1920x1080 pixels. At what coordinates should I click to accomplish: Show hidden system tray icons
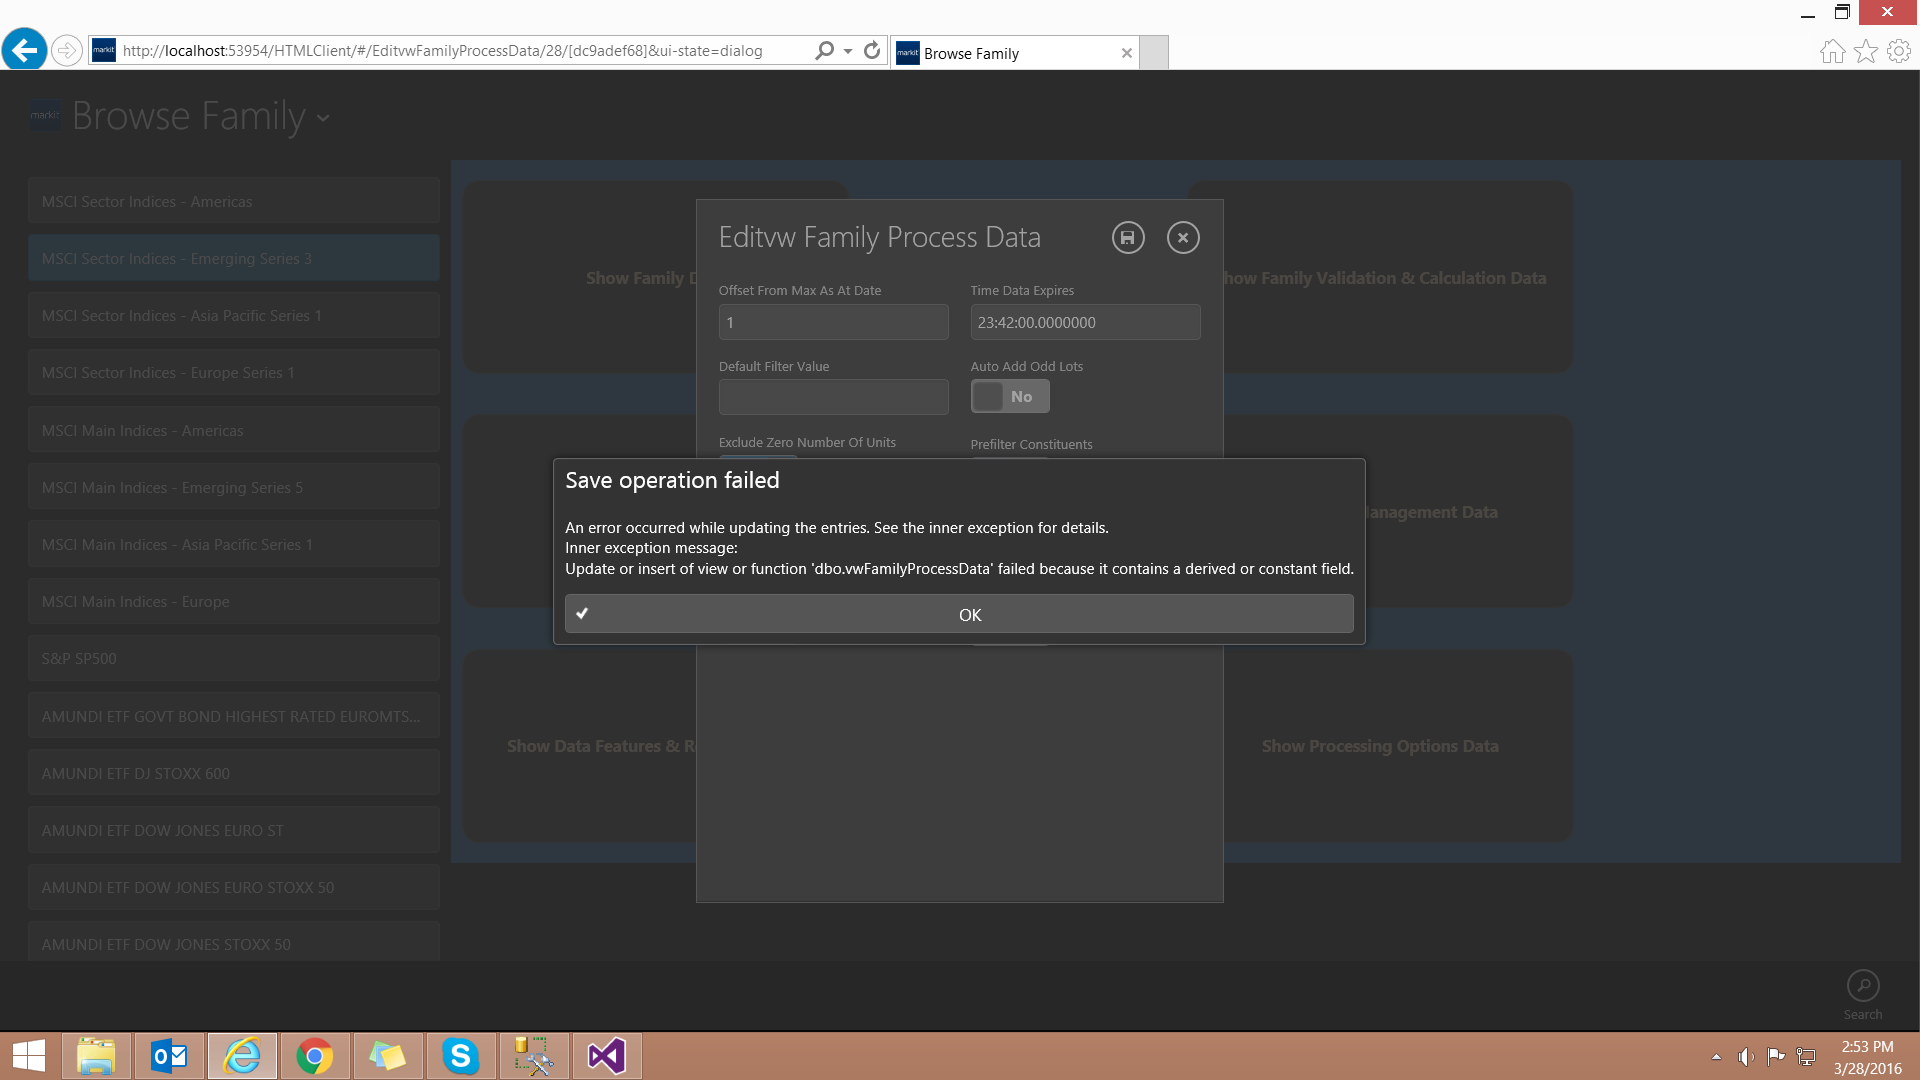pos(1716,1057)
